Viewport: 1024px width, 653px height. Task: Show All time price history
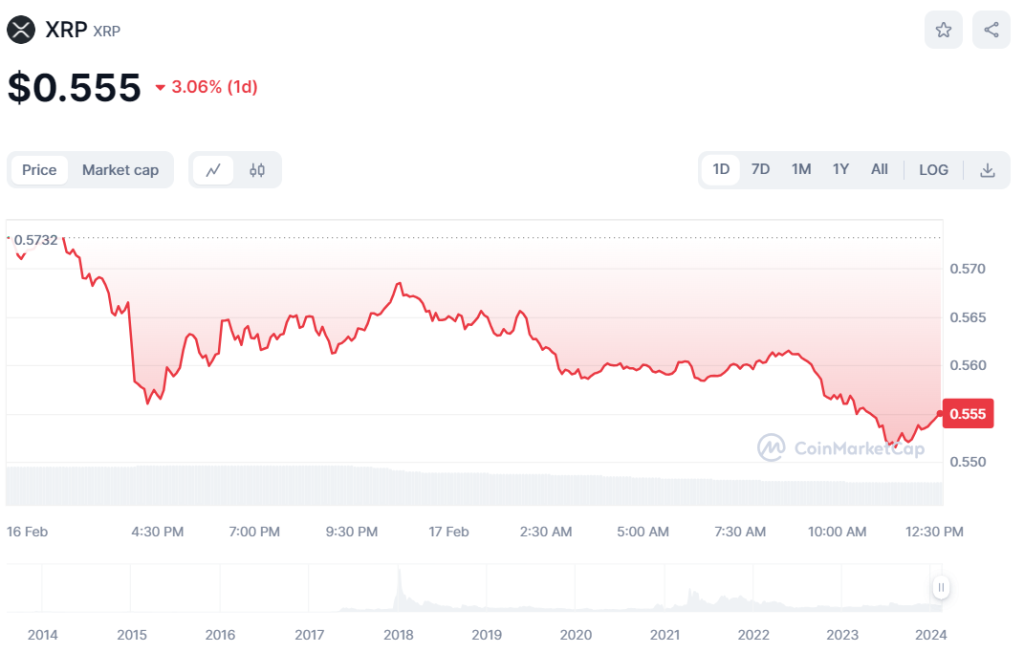point(879,170)
